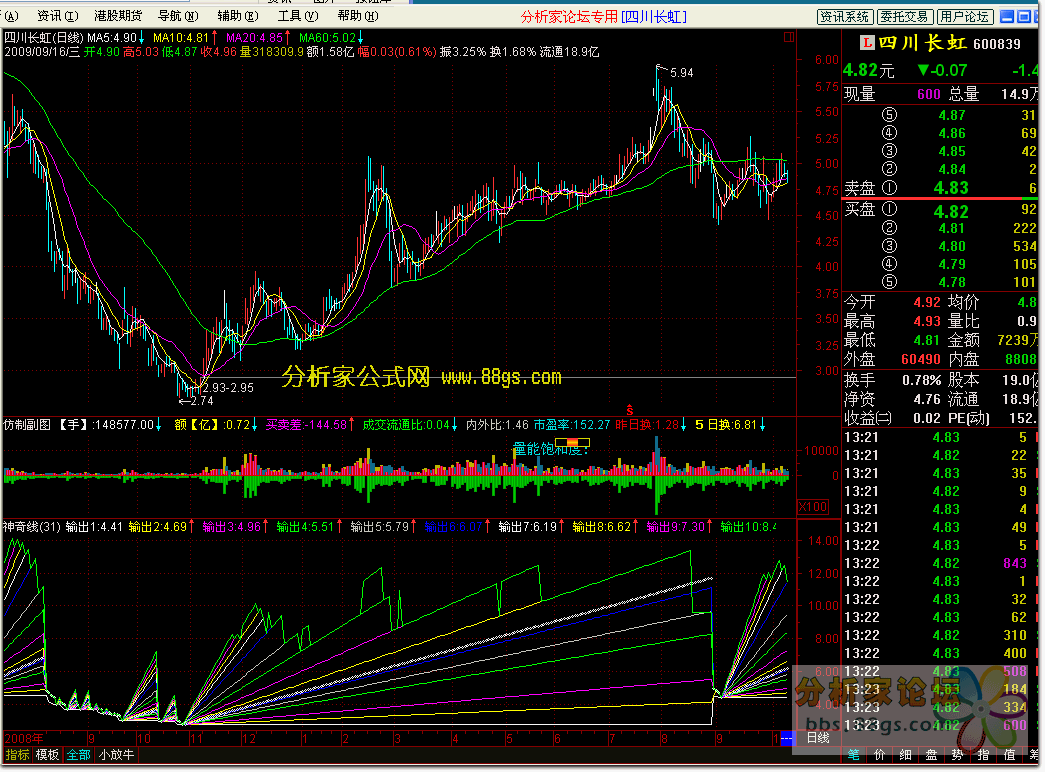This screenshot has height=772, width=1045.
Task: Click the red L icon beside 四川长虹
Action: tap(867, 43)
